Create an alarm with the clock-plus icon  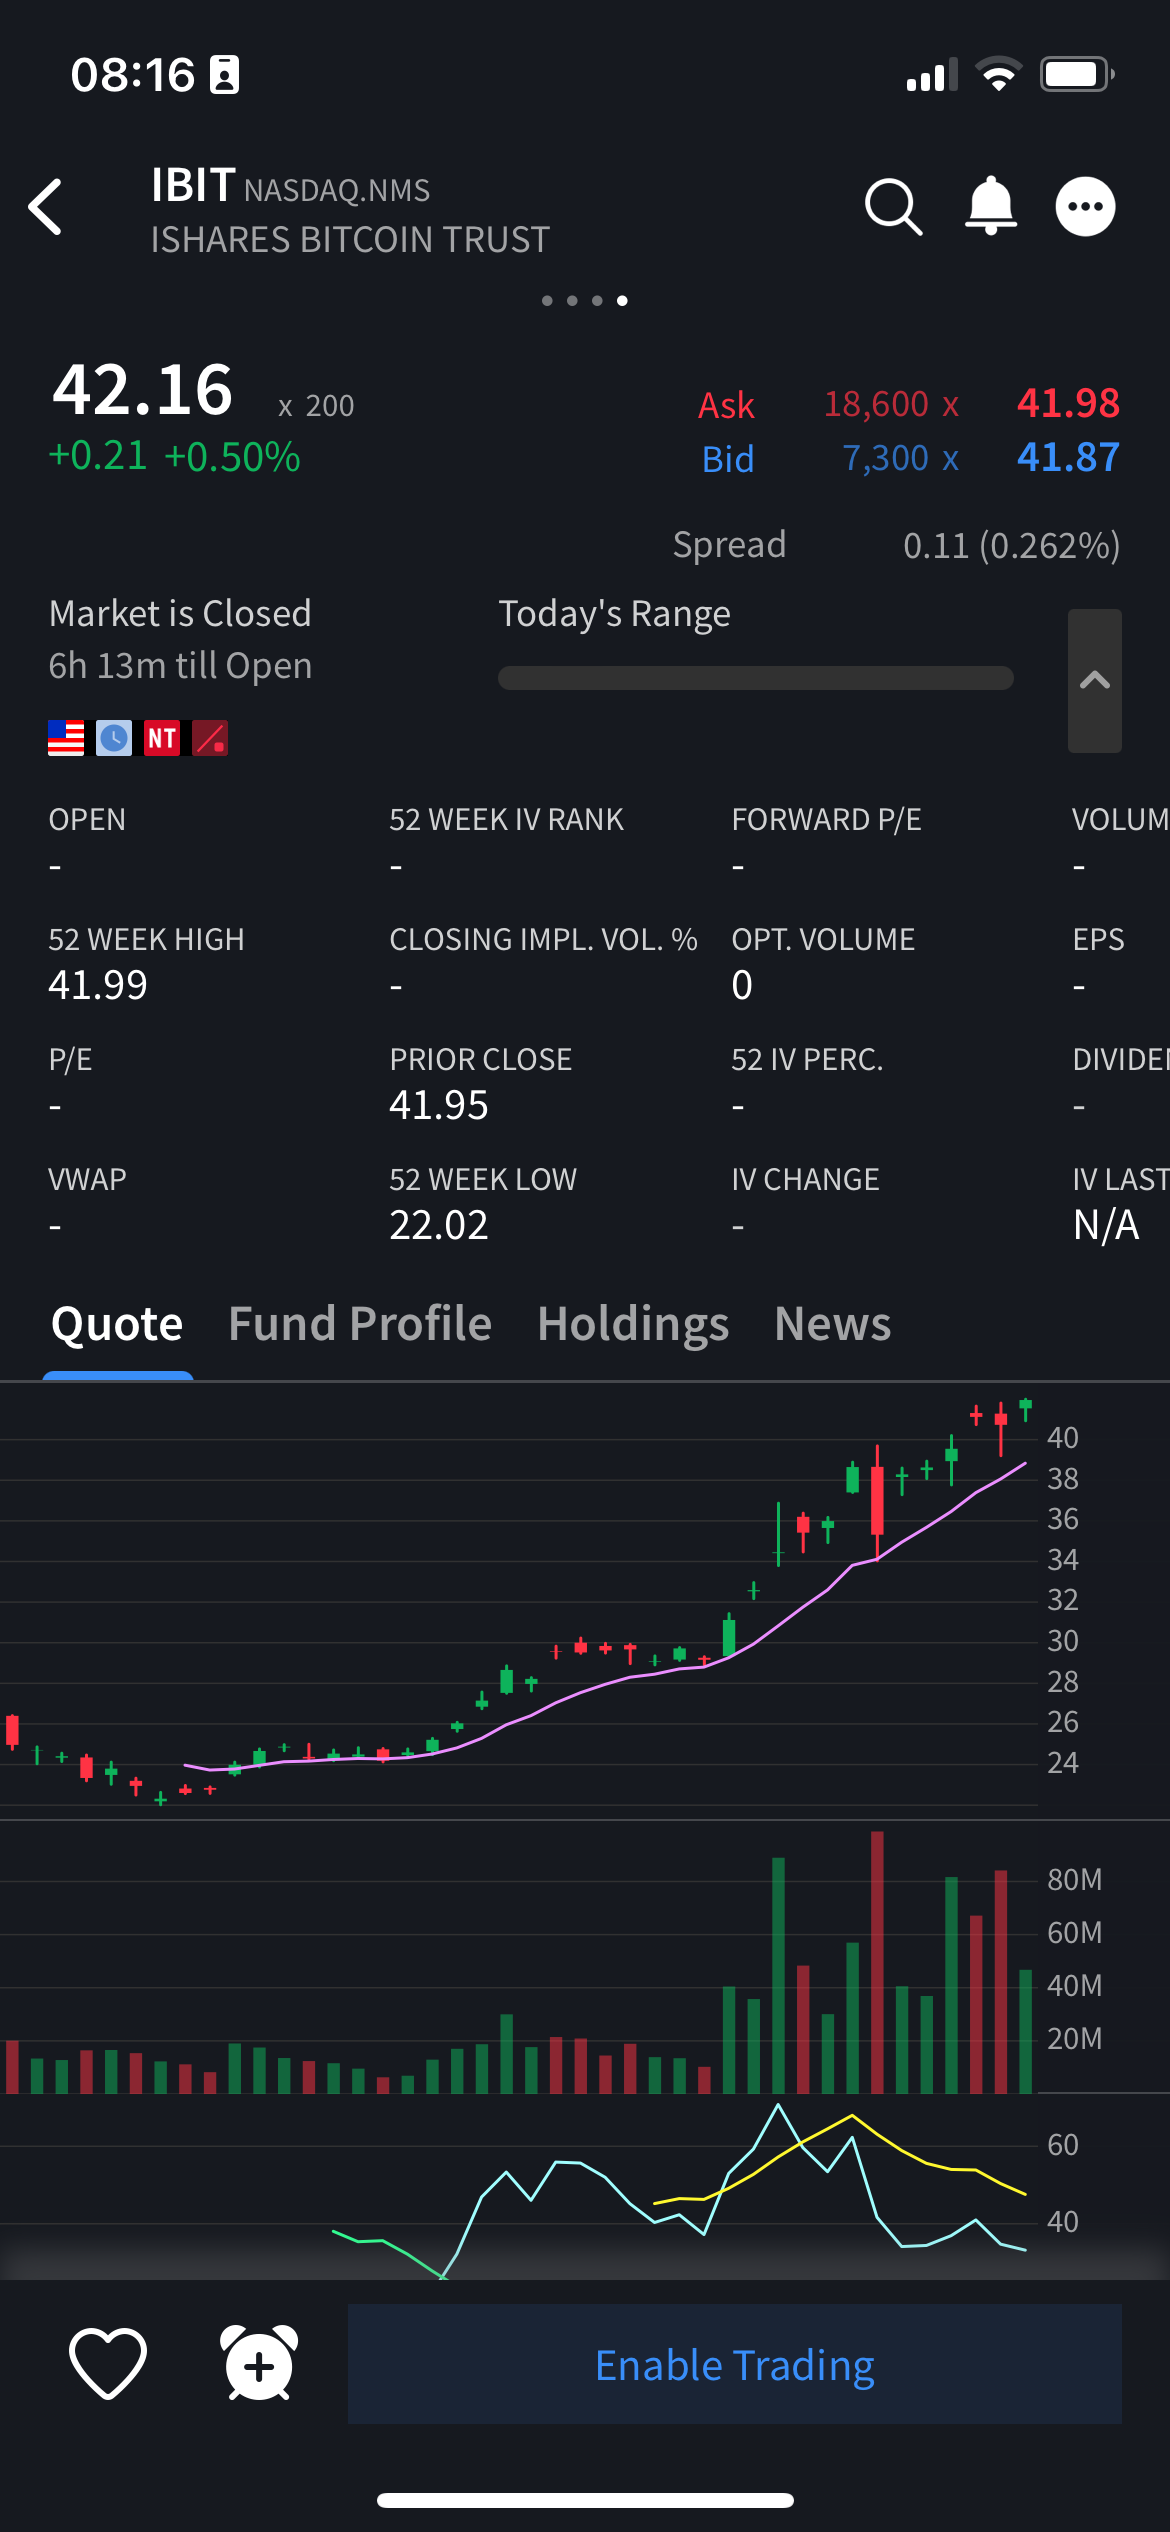coord(259,2363)
